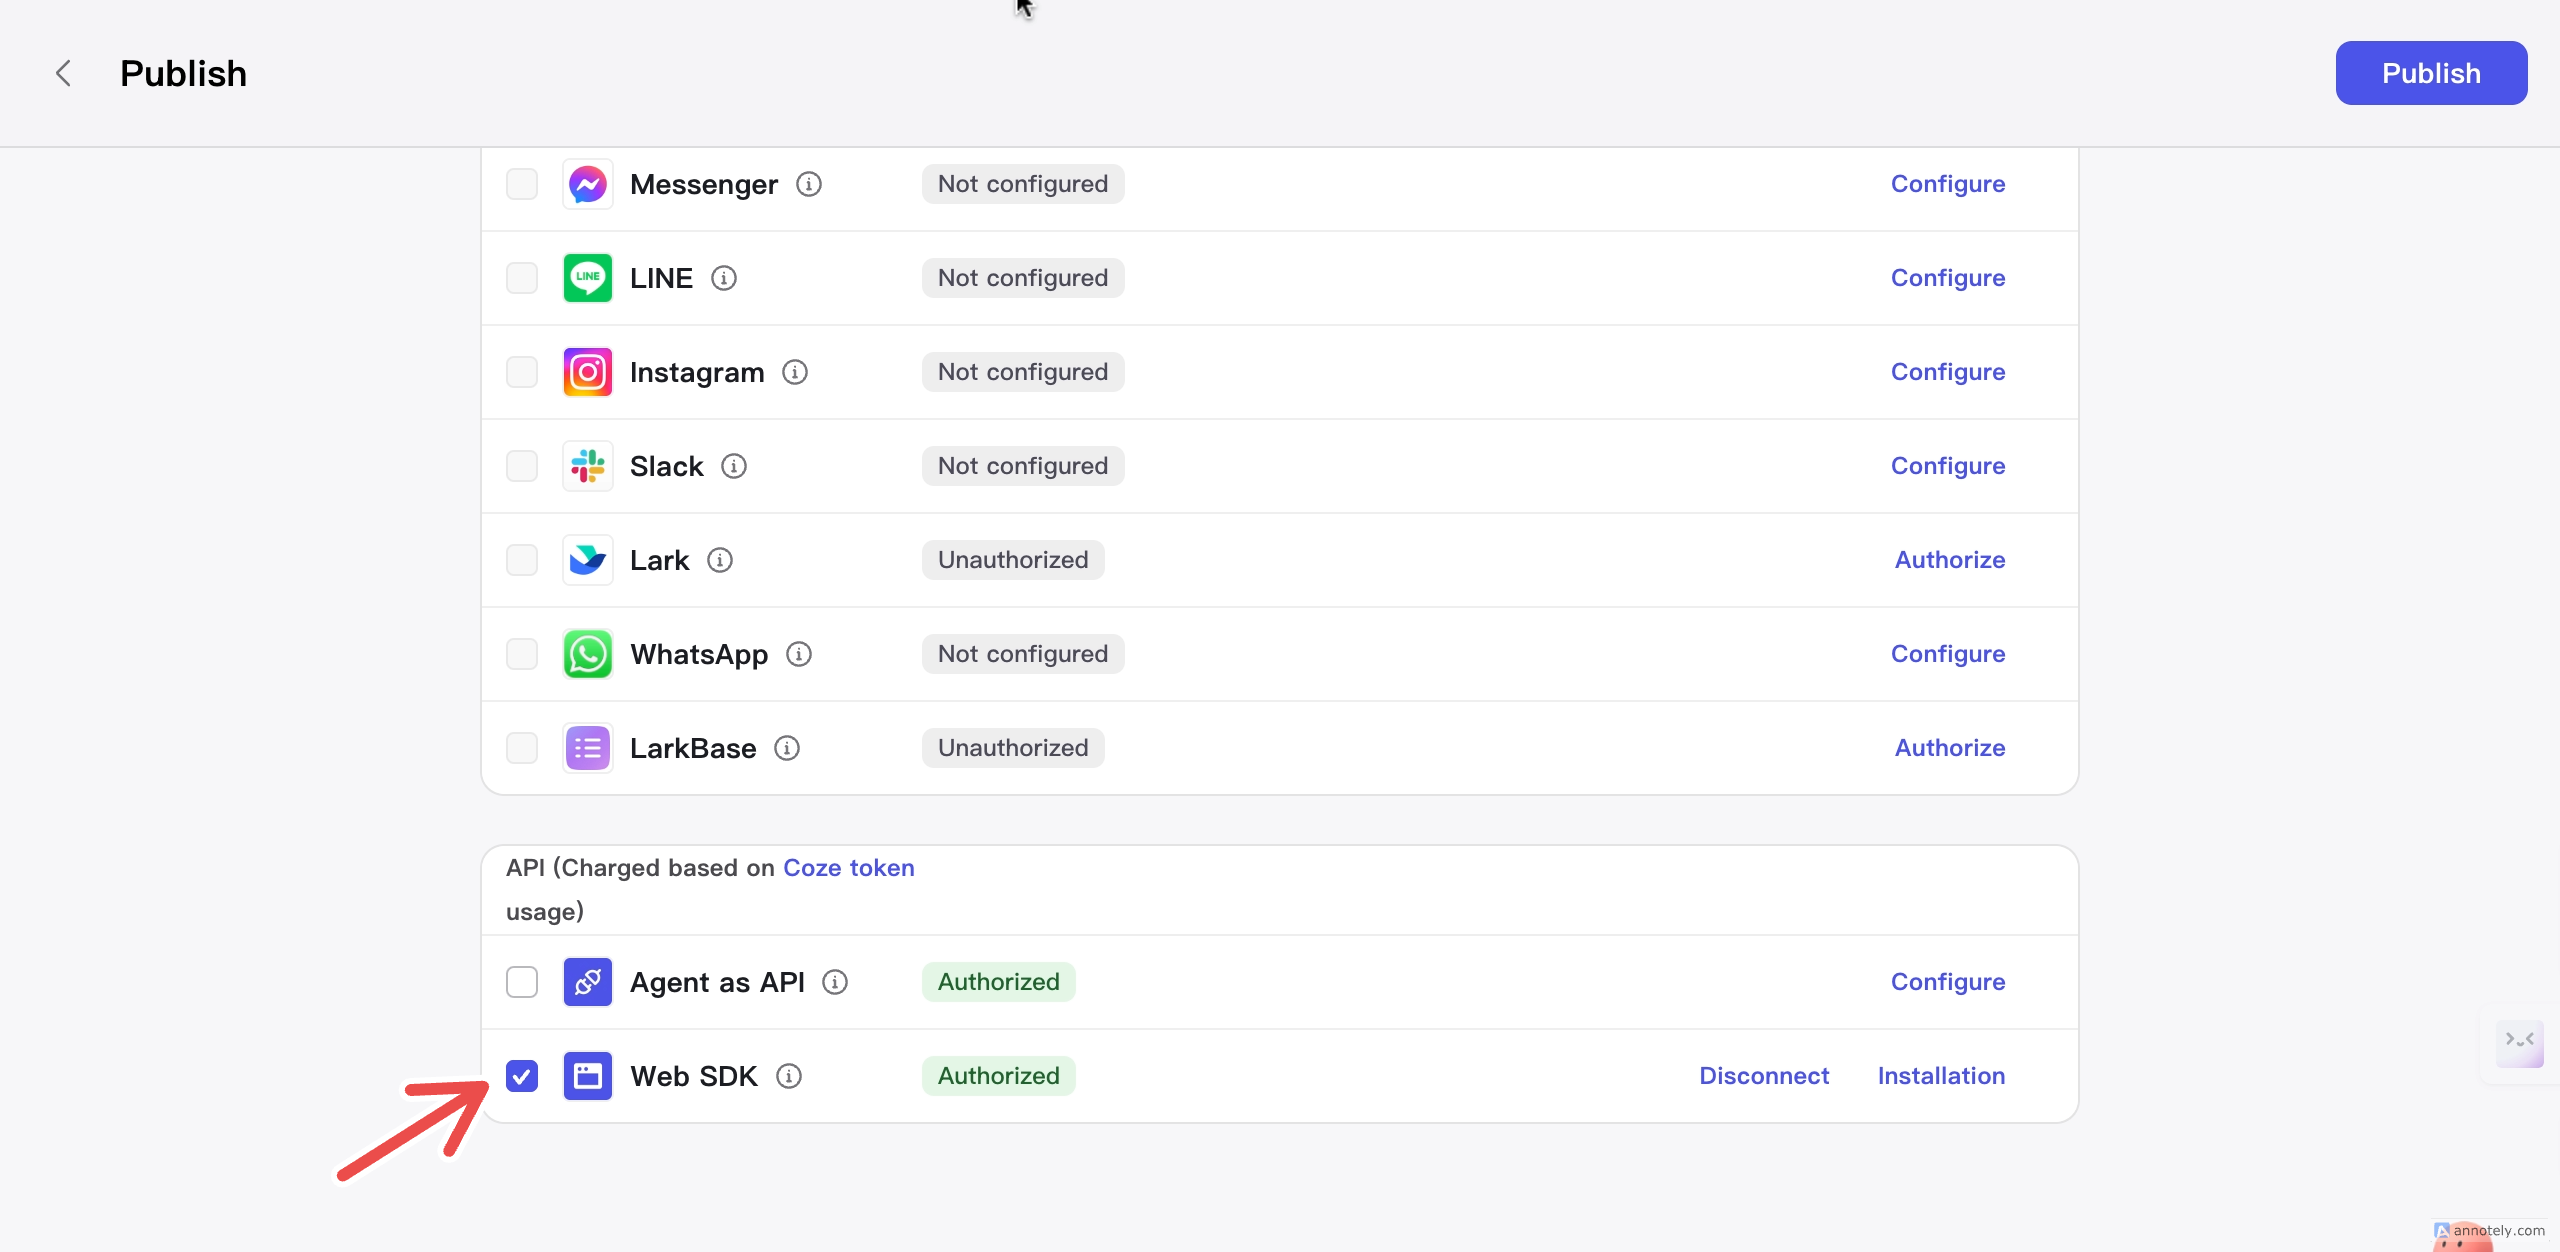This screenshot has width=2560, height=1252.
Task: Click WhatsApp 'Not configured' status badge
Action: pyautogui.click(x=1023, y=654)
